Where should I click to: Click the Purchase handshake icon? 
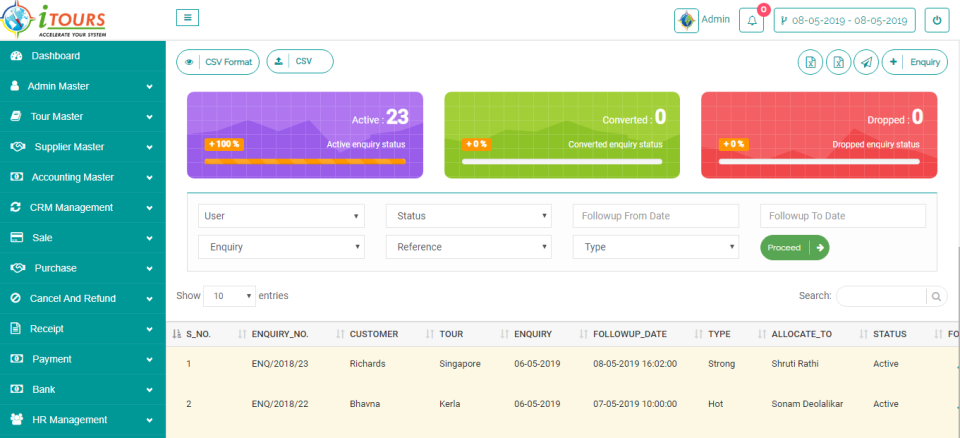point(18,268)
